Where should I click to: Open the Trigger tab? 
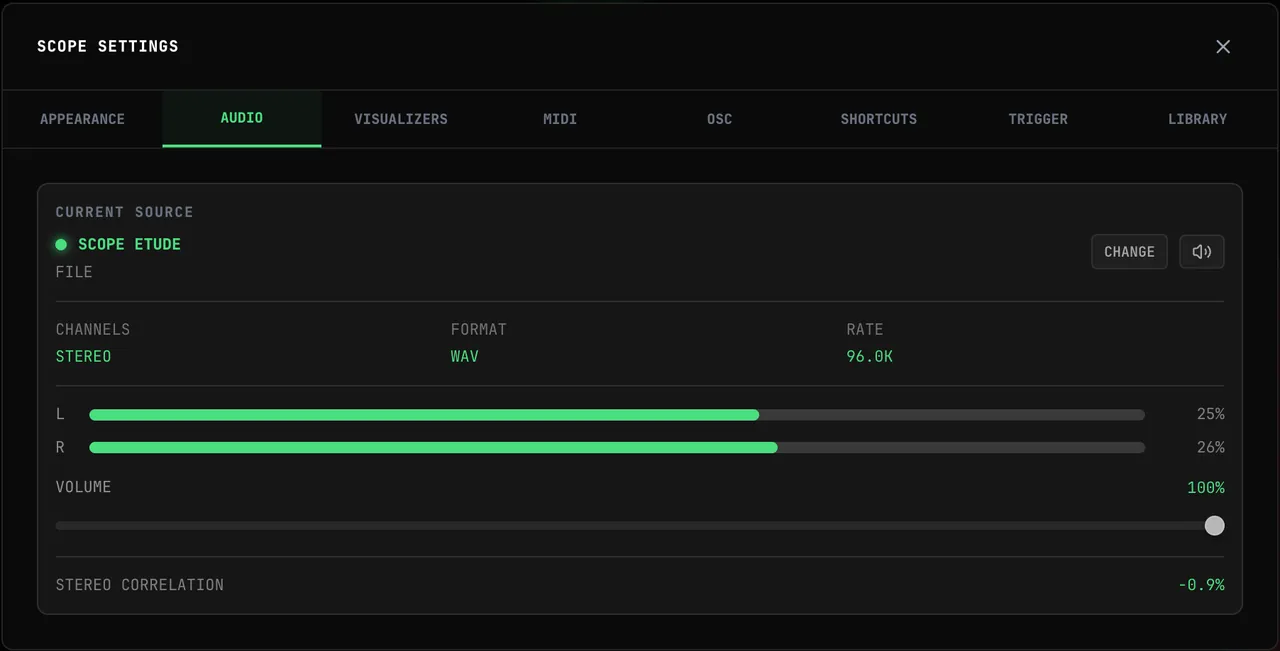coord(1038,119)
